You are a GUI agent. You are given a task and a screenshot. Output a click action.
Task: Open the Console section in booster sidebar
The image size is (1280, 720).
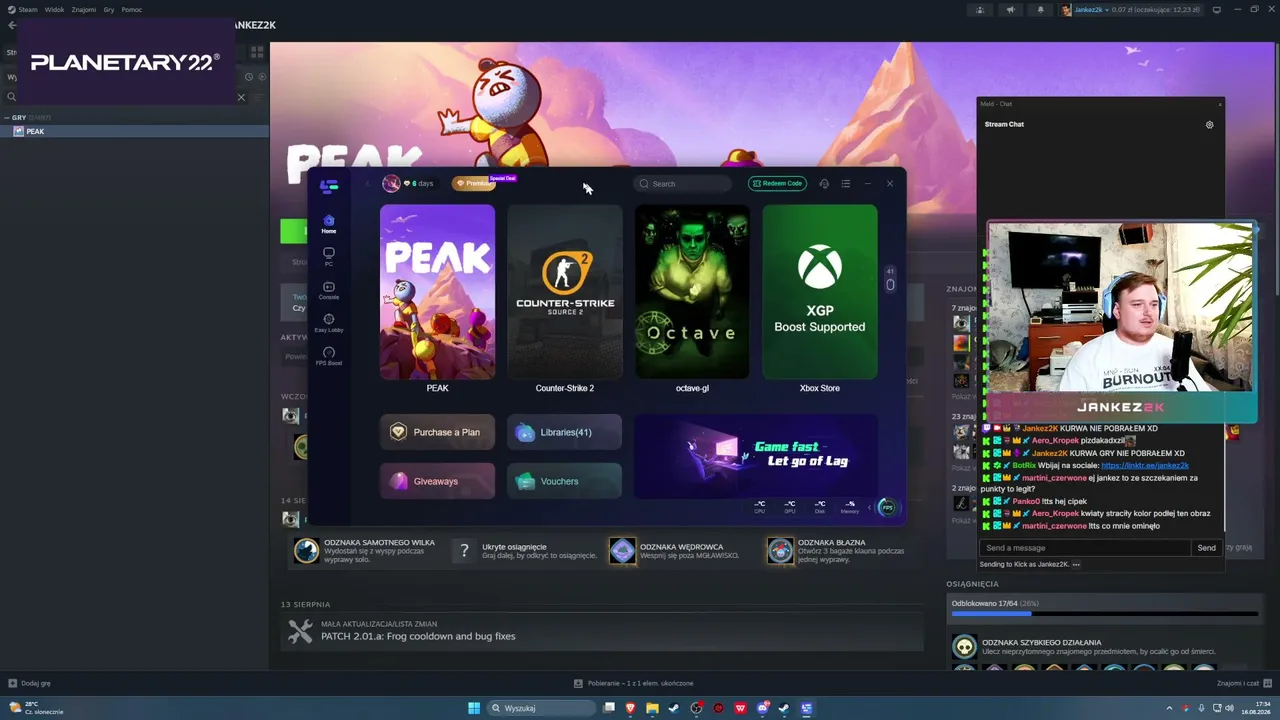click(x=329, y=290)
